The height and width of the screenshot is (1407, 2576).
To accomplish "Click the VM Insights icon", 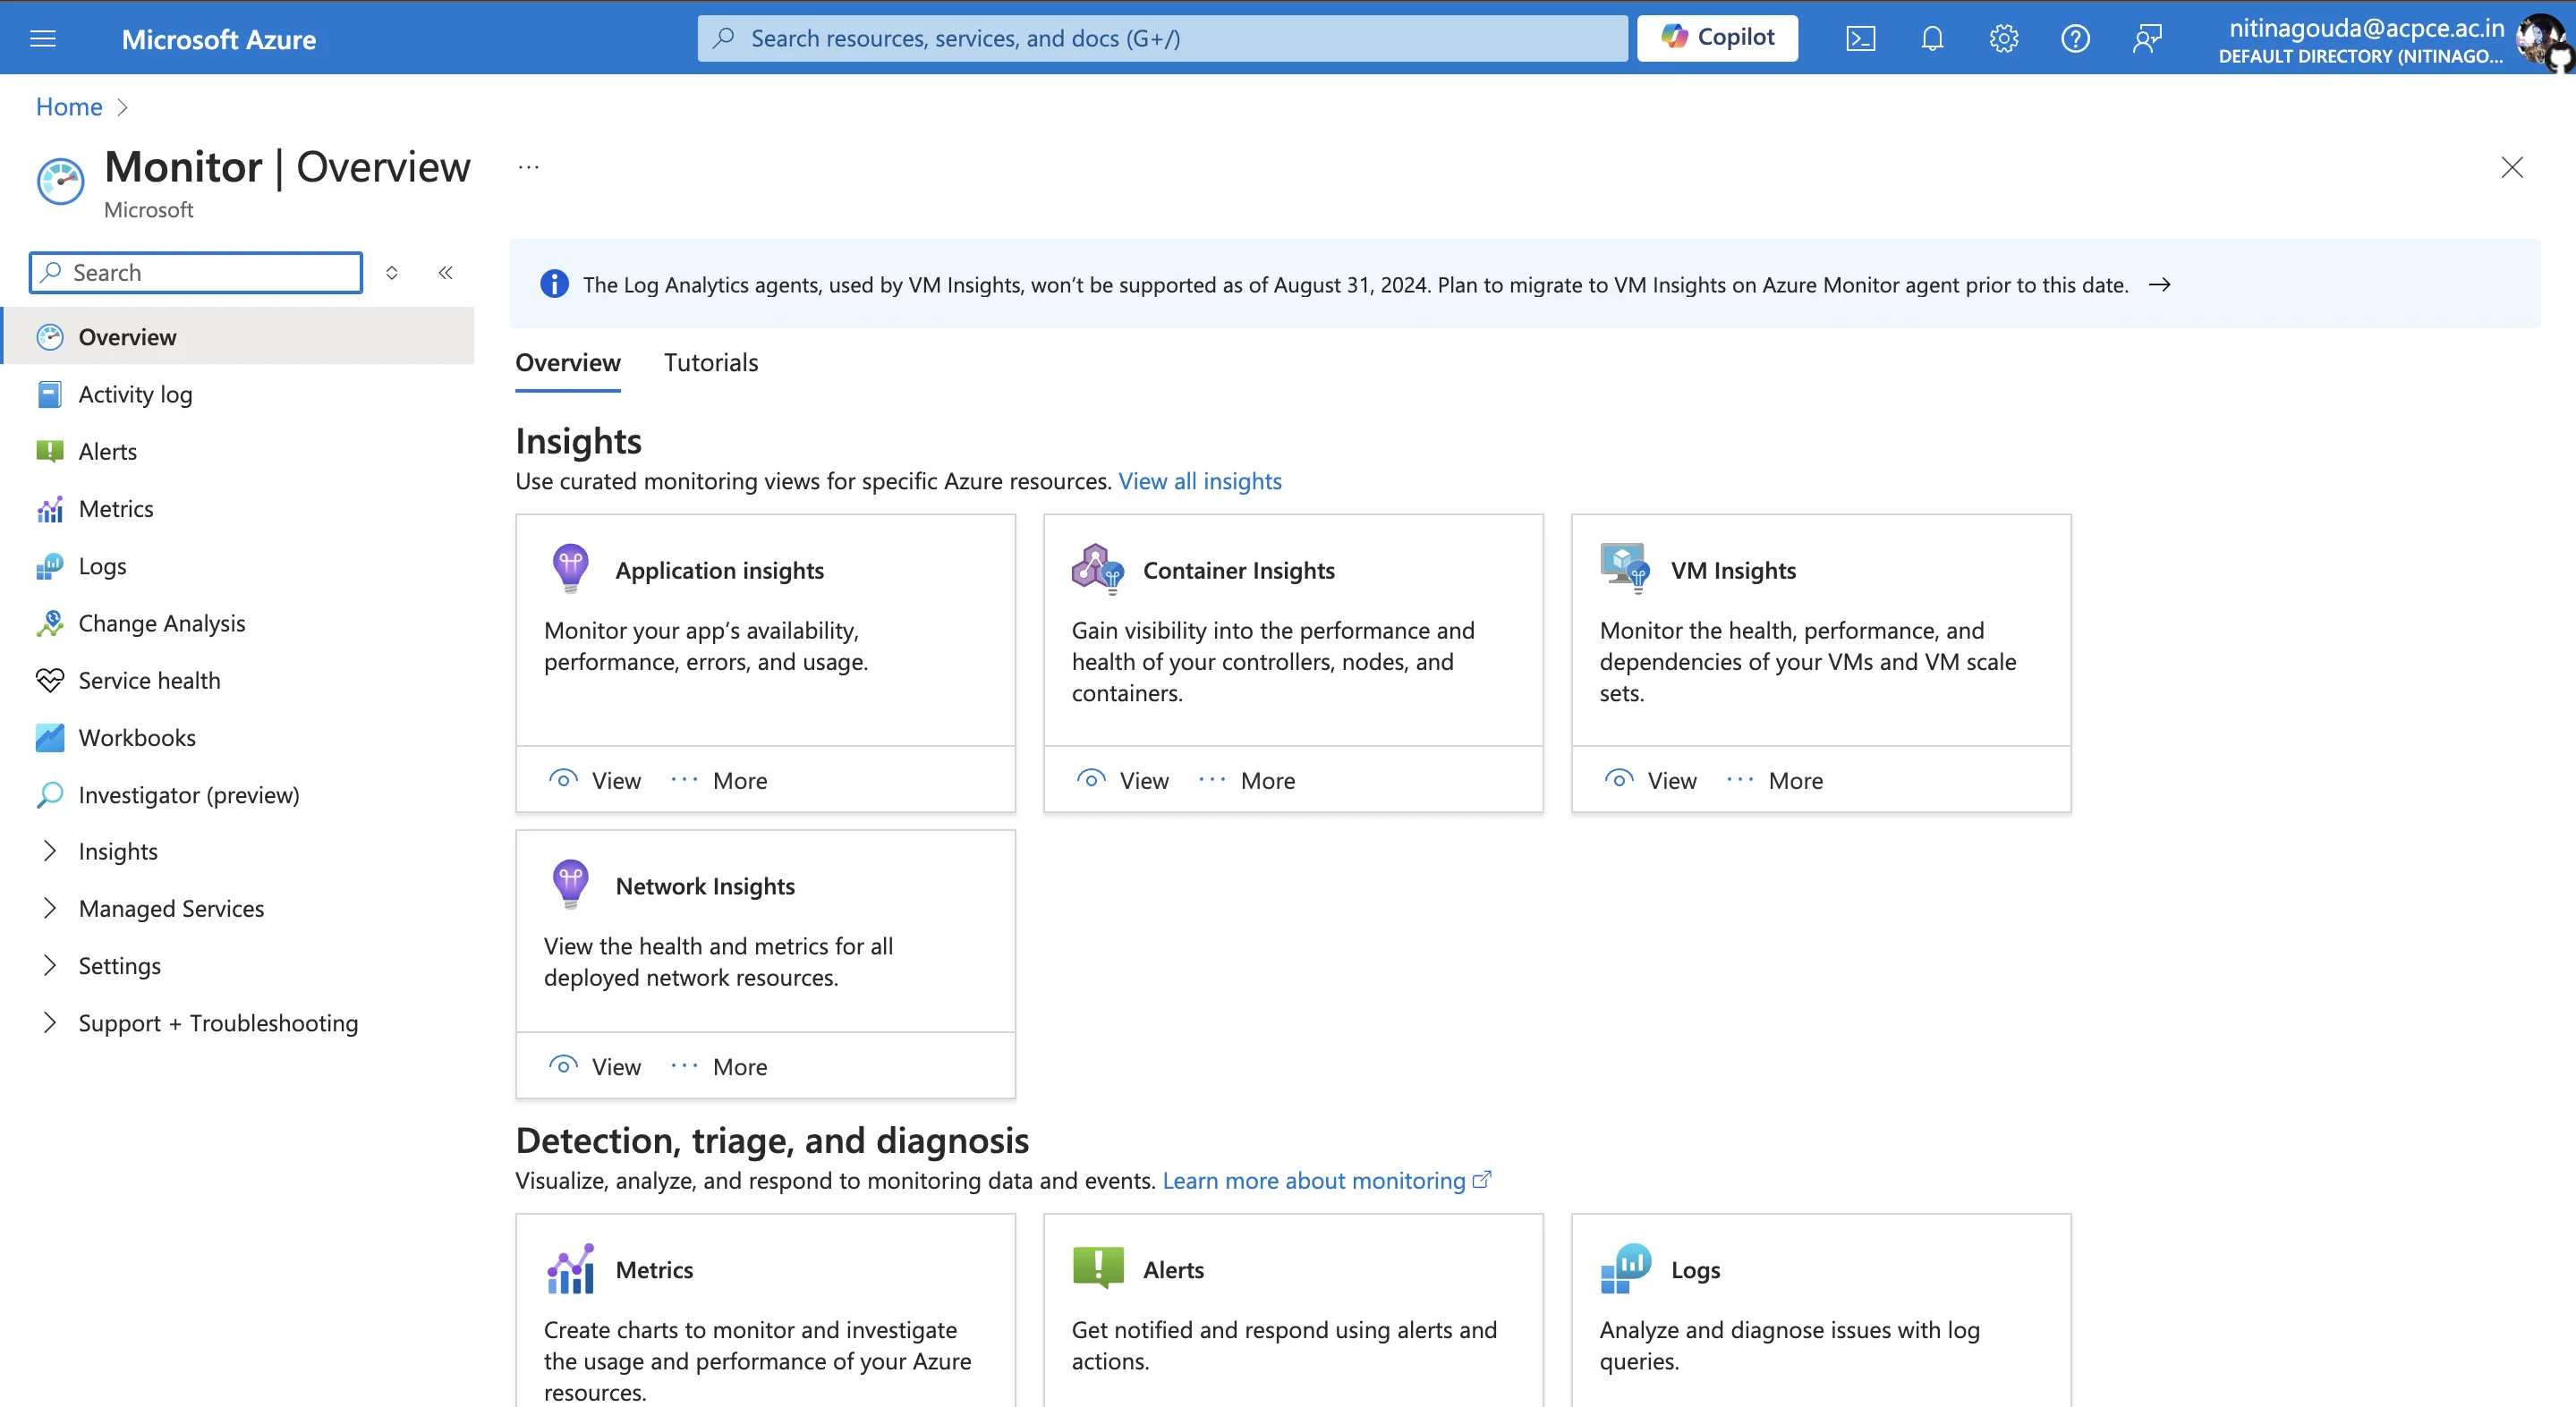I will click(x=1625, y=568).
